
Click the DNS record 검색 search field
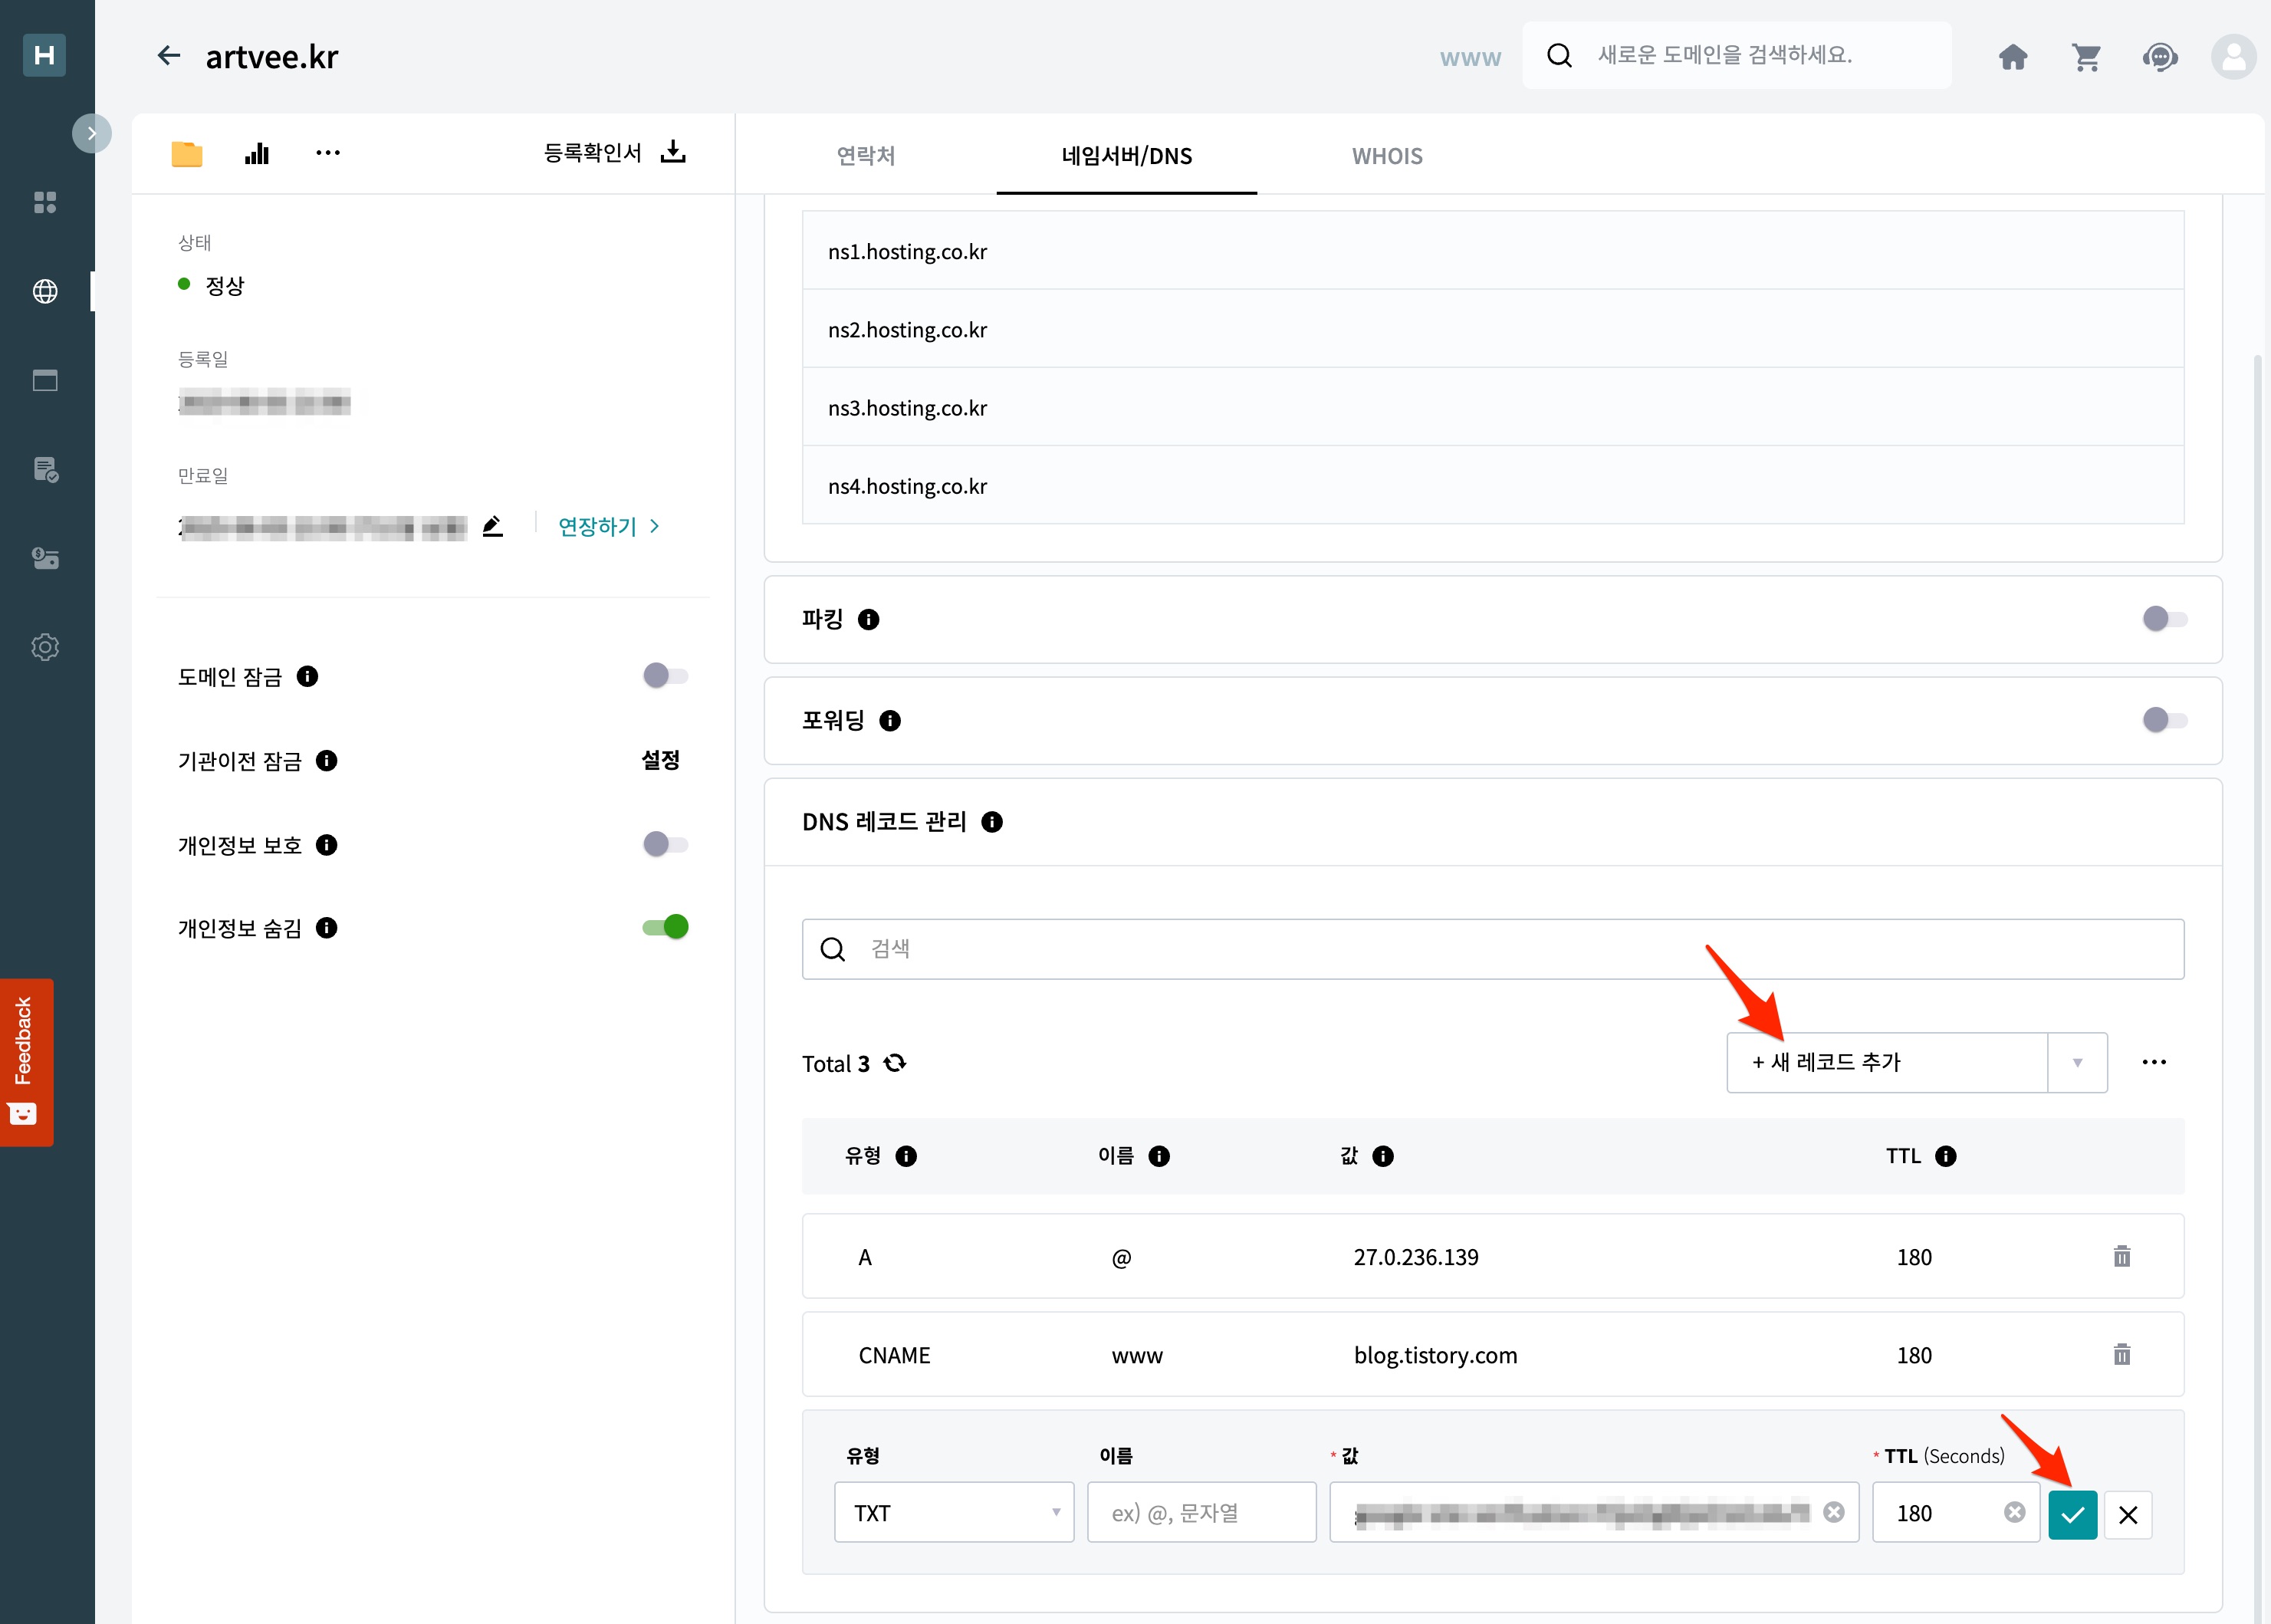click(1492, 948)
